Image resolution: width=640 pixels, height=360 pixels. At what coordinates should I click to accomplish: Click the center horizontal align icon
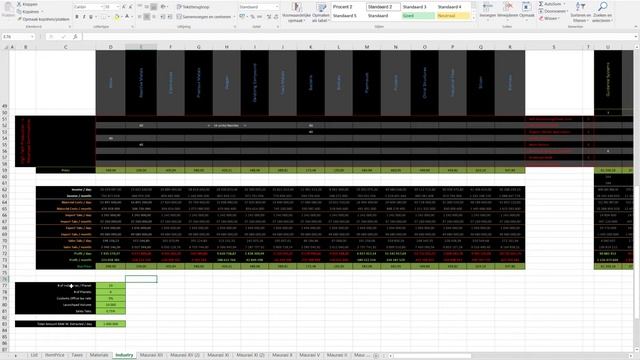(x=146, y=17)
